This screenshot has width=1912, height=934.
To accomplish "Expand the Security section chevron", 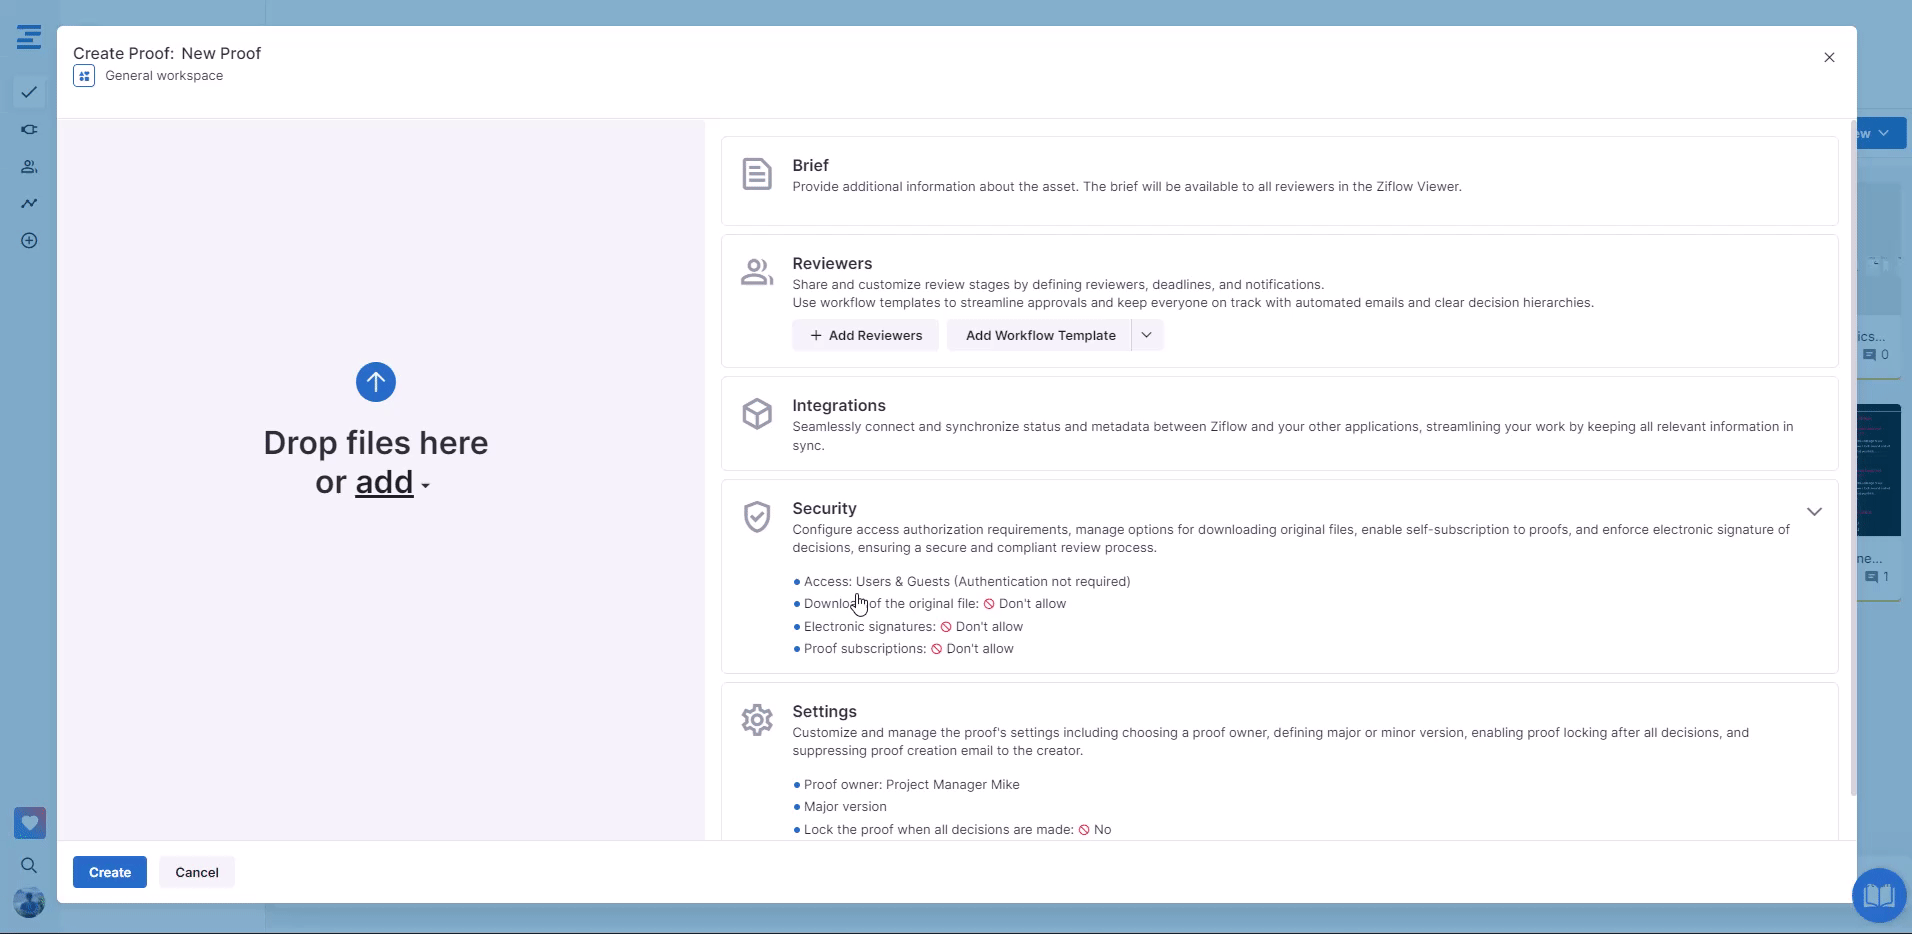I will tap(1814, 511).
